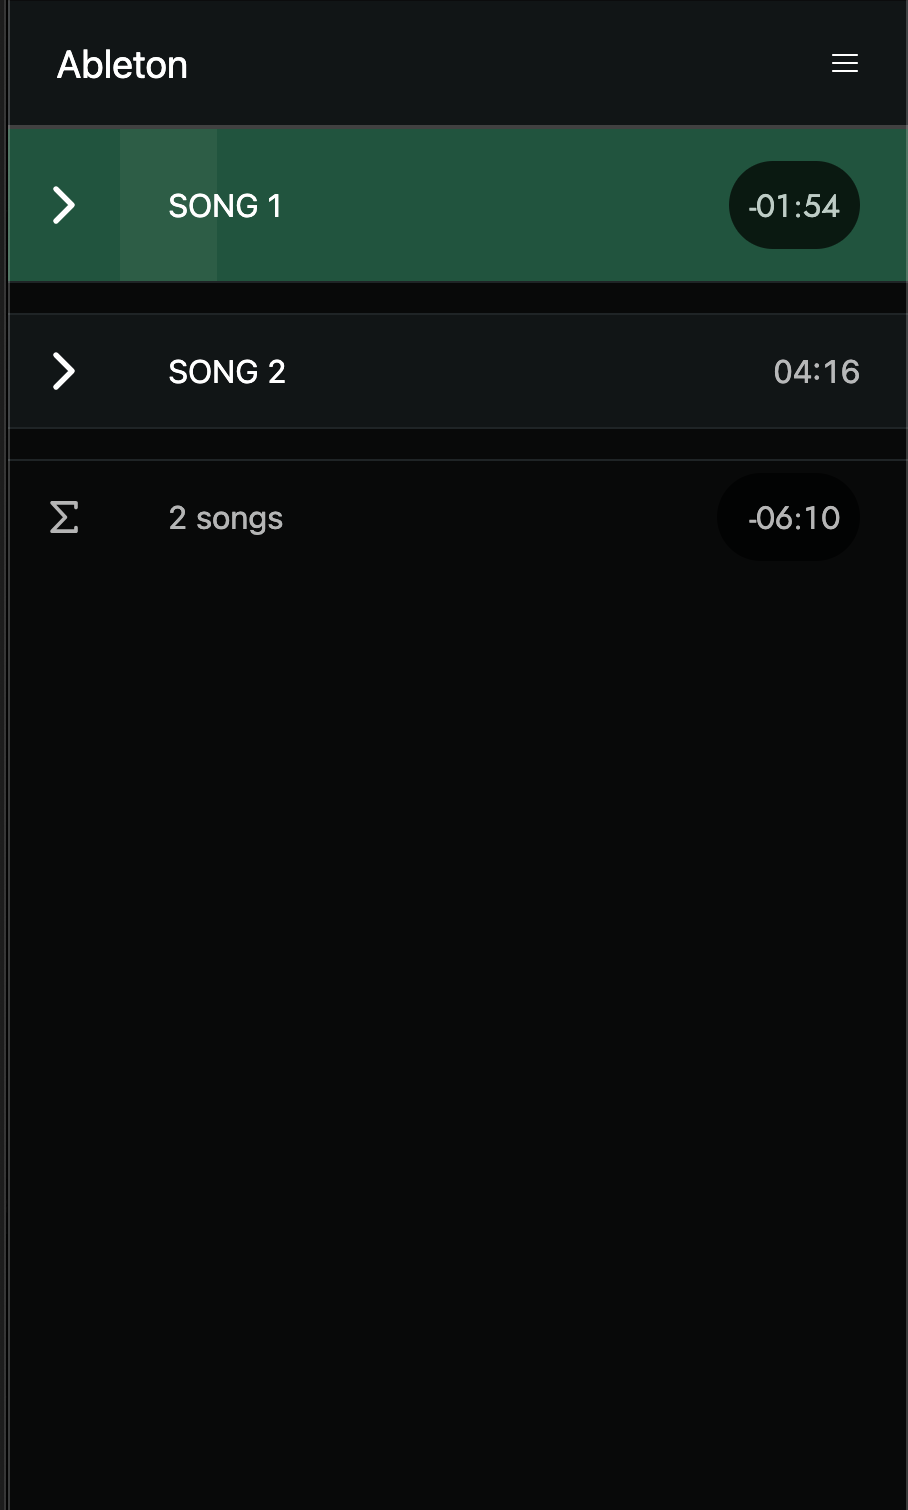Image resolution: width=908 pixels, height=1510 pixels.
Task: Click blank header space between Ableton and menu
Action: pos(500,64)
